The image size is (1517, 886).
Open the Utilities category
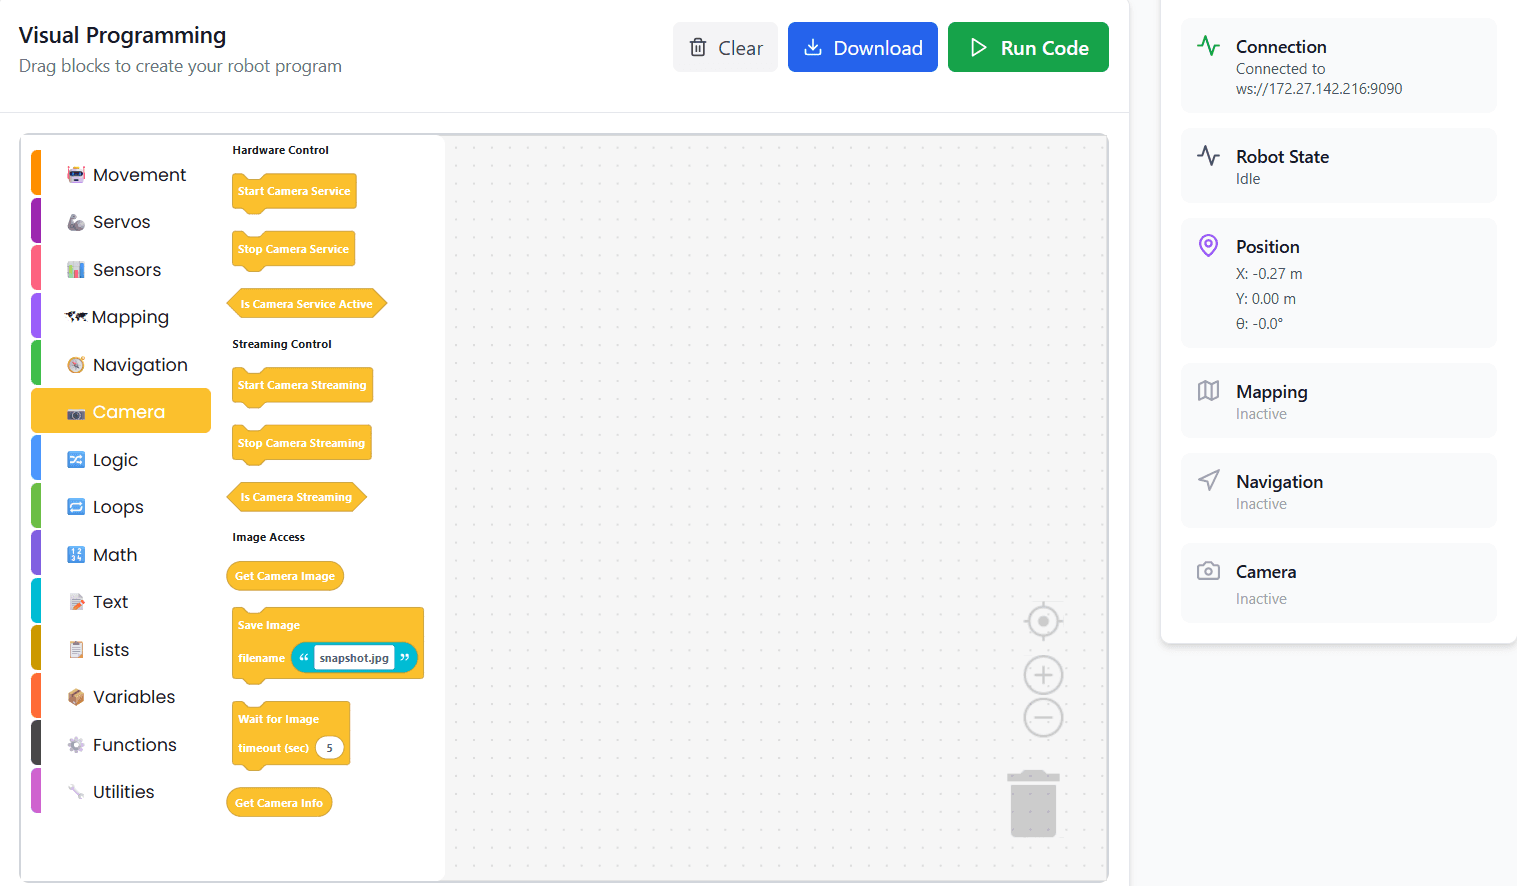(123, 792)
